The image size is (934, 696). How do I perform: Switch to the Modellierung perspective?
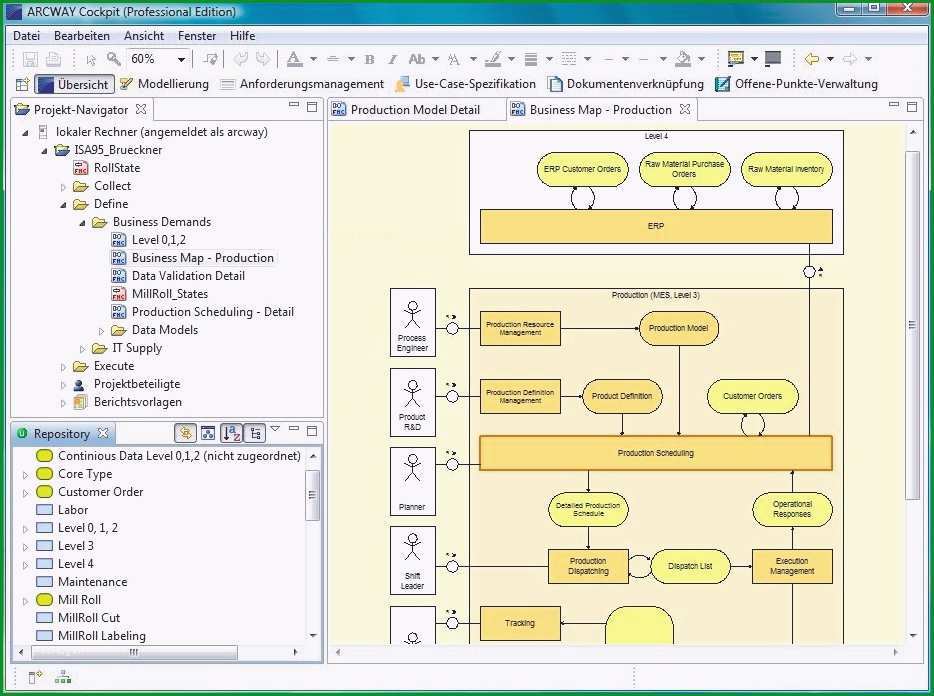click(164, 84)
